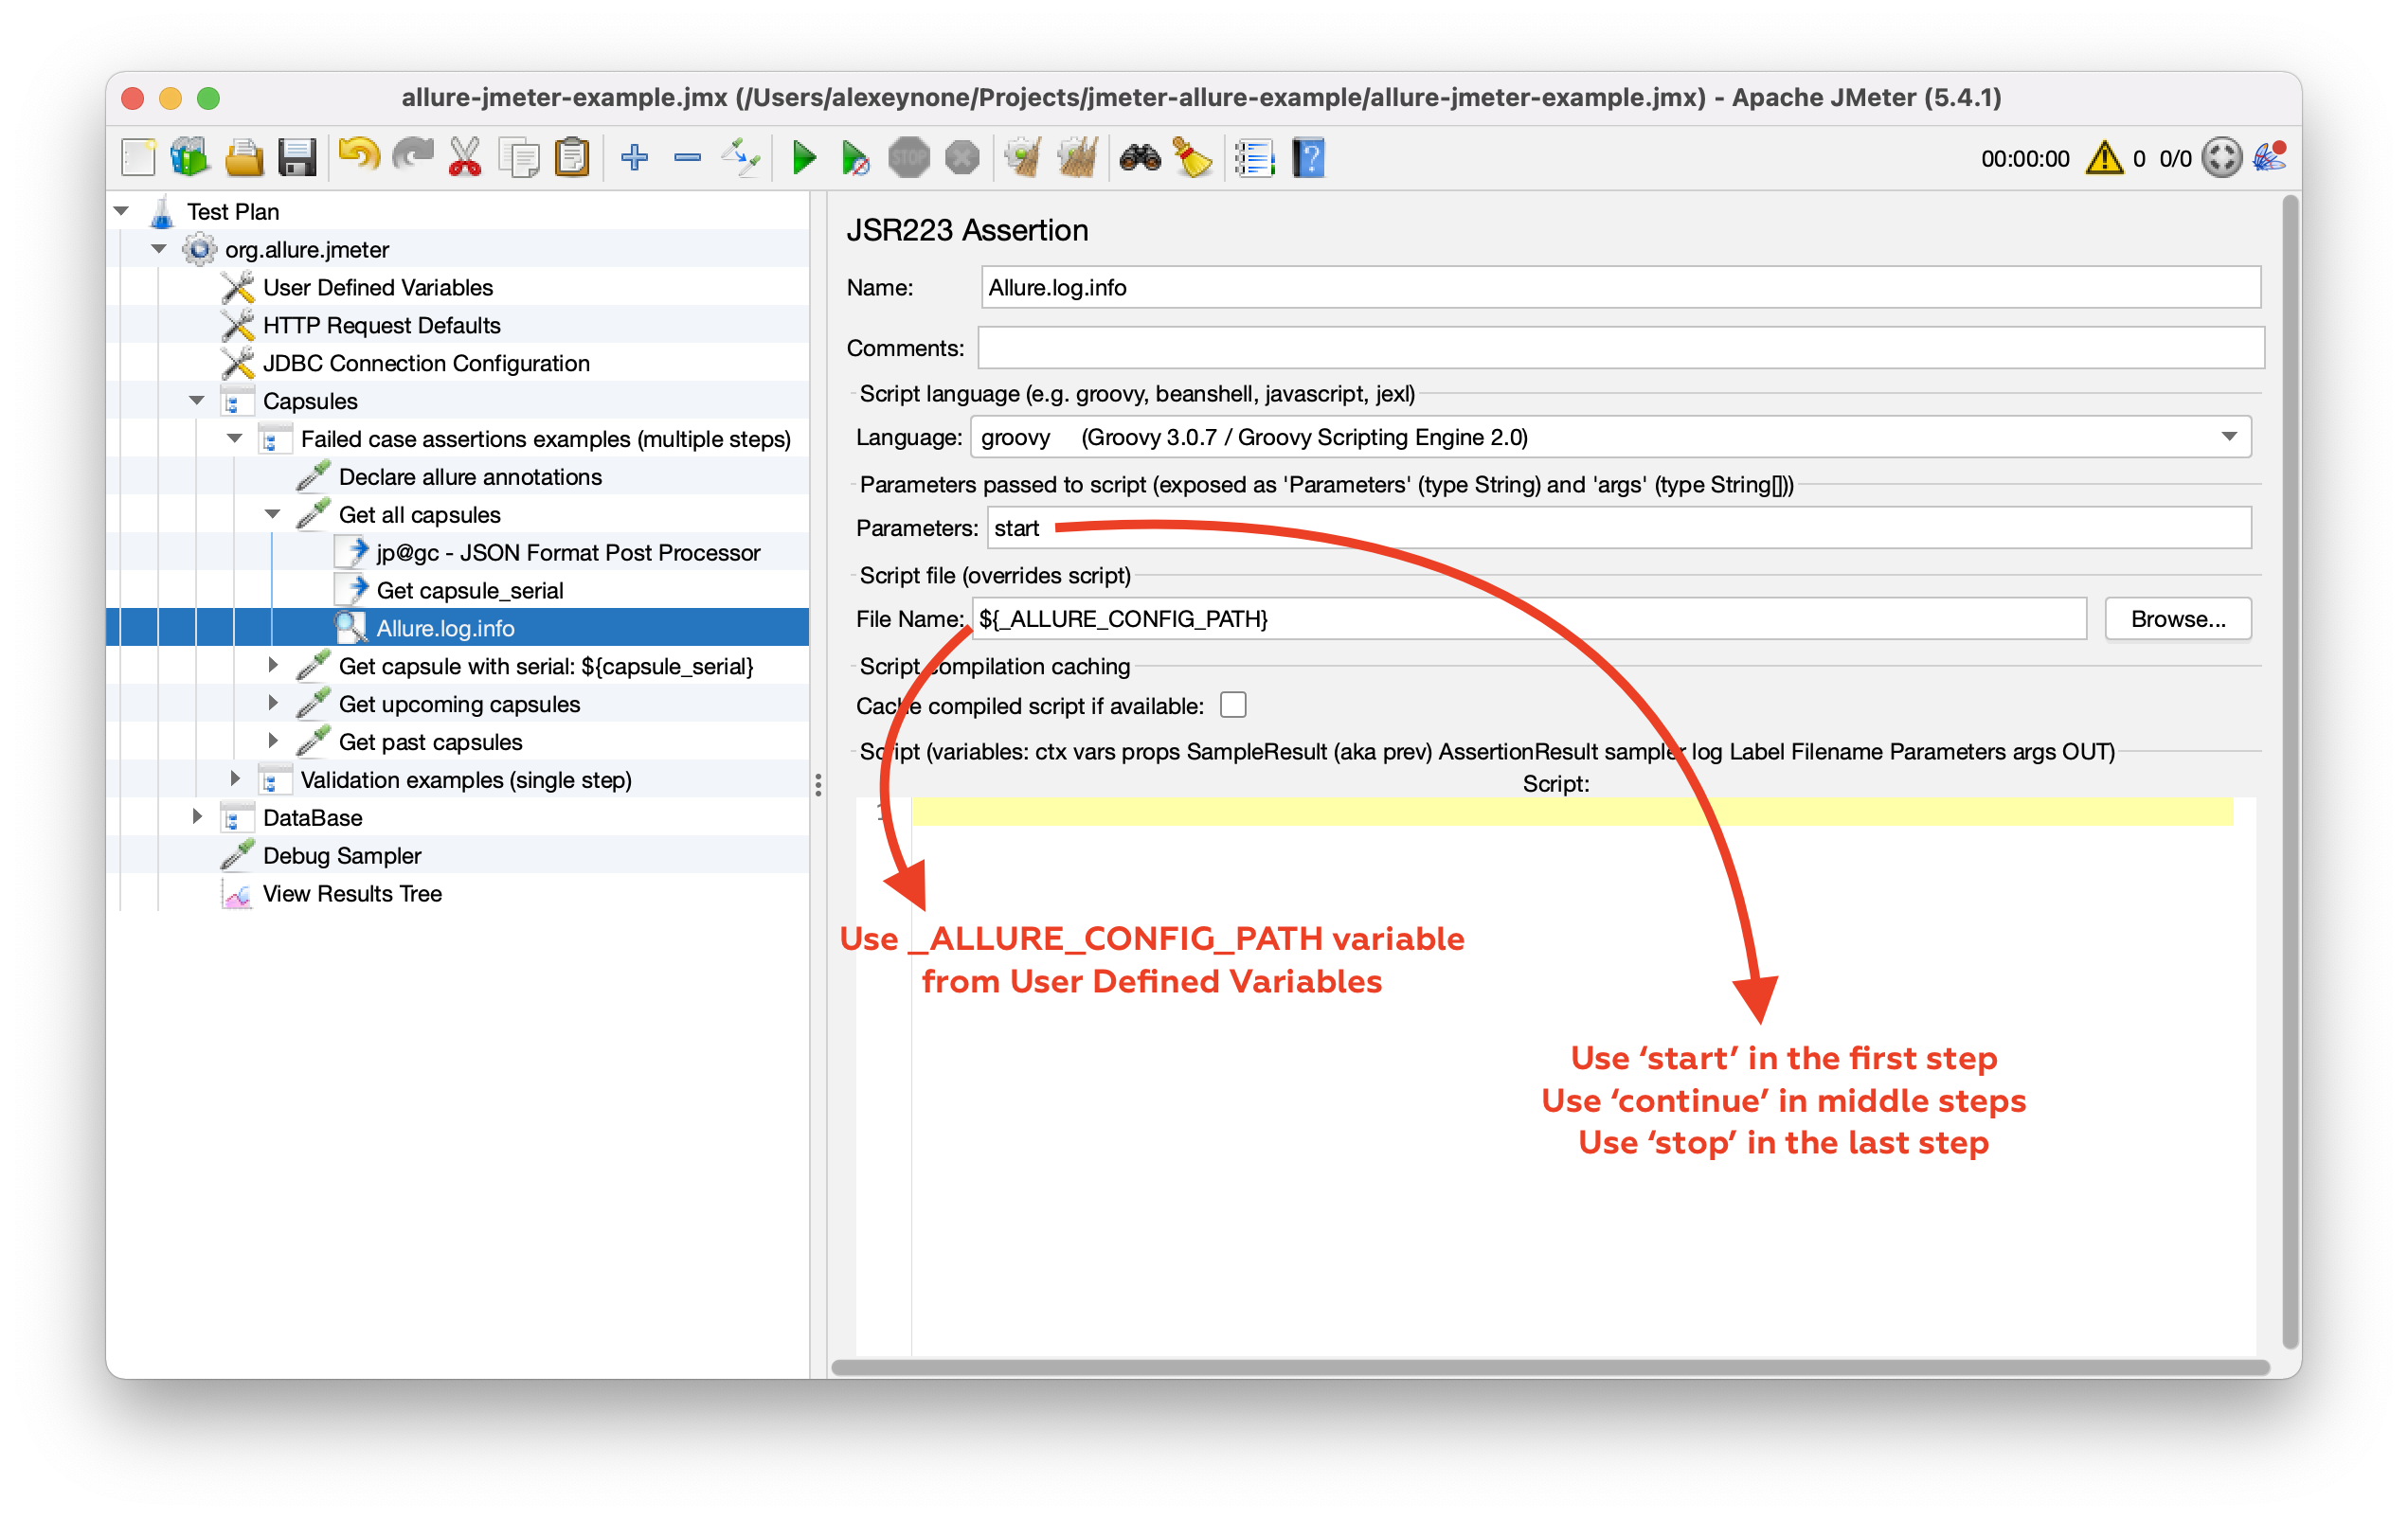
Task: Click the vertical scrollbar of assertion panel
Action: point(2291,770)
